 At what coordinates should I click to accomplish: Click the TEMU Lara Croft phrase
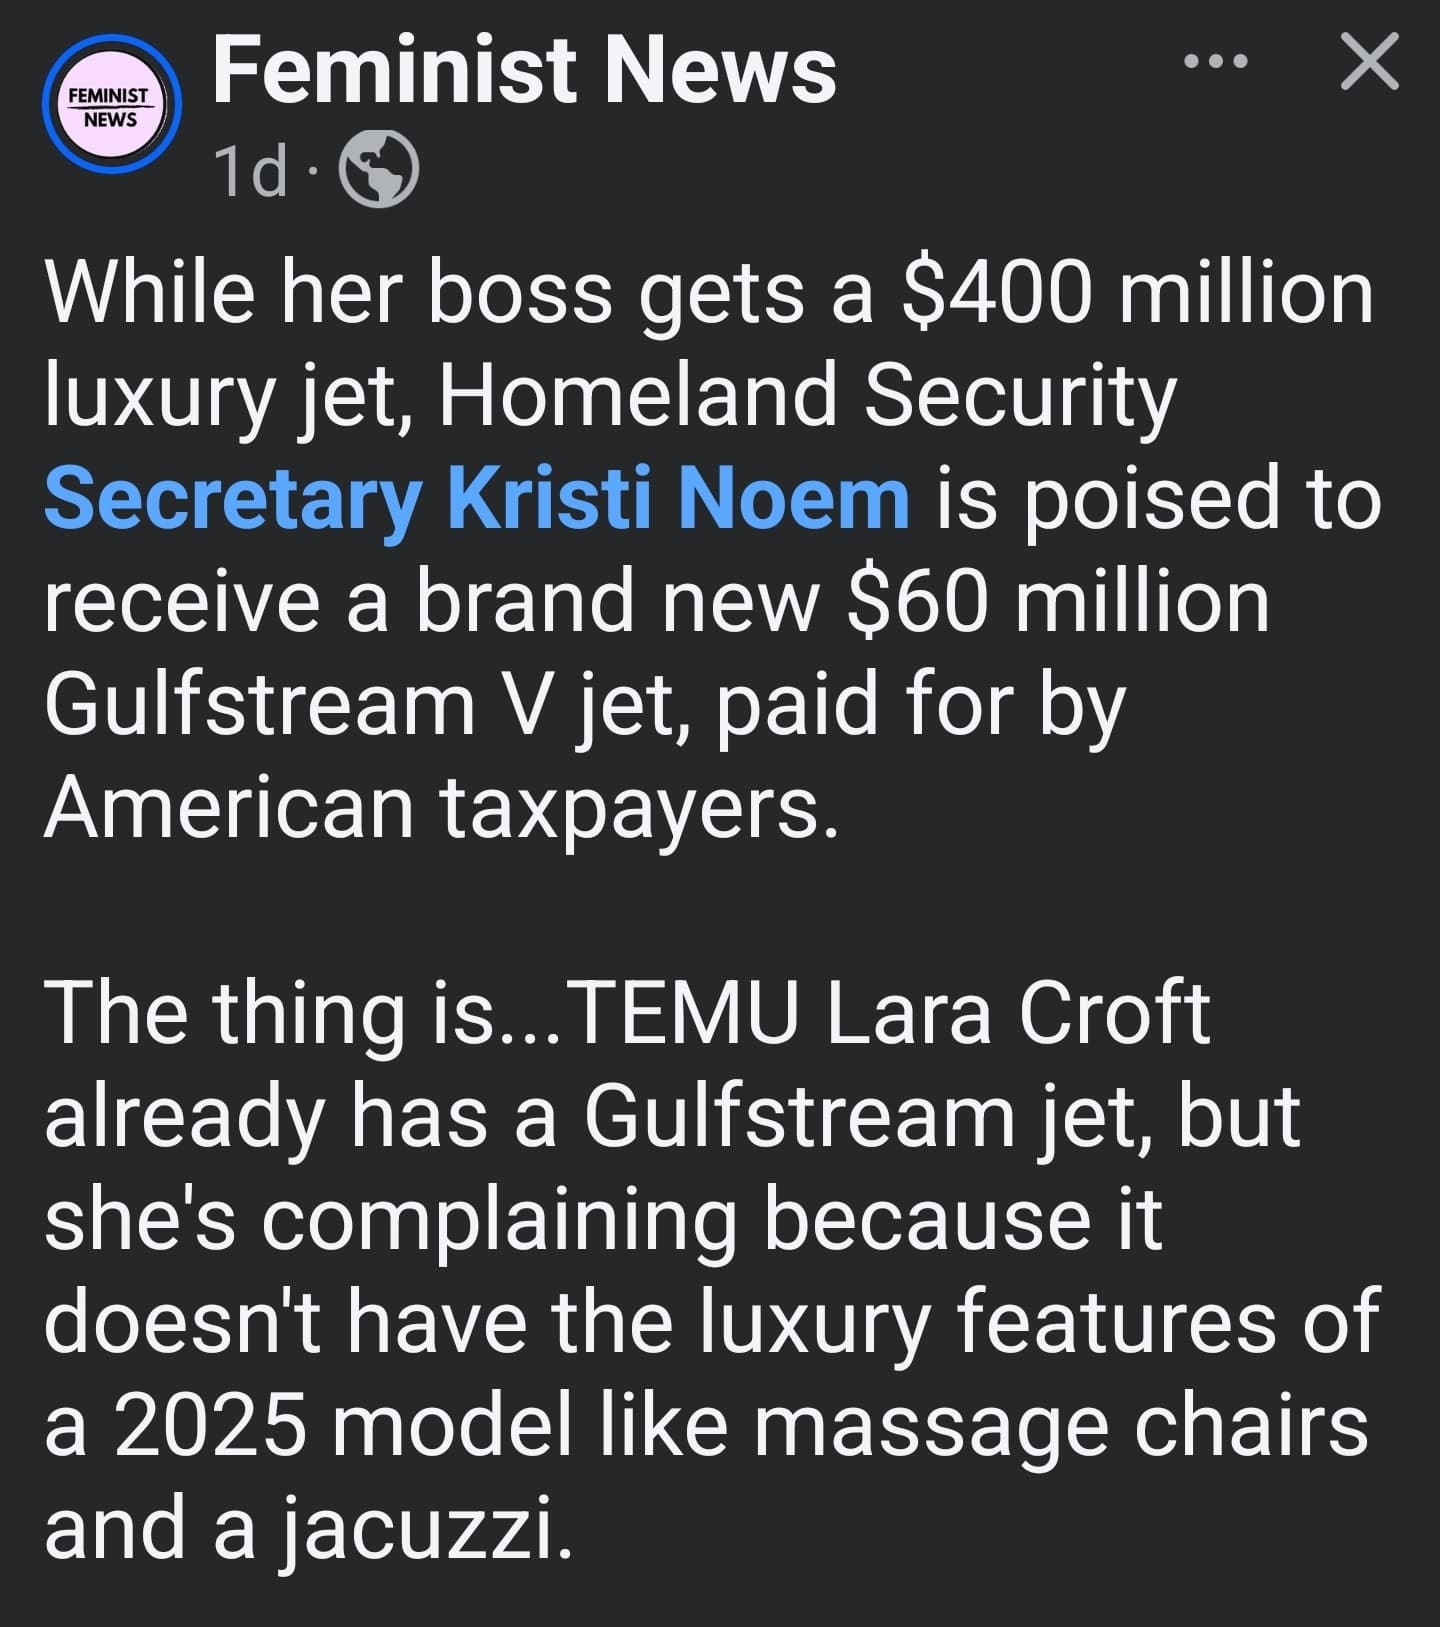point(889,1013)
